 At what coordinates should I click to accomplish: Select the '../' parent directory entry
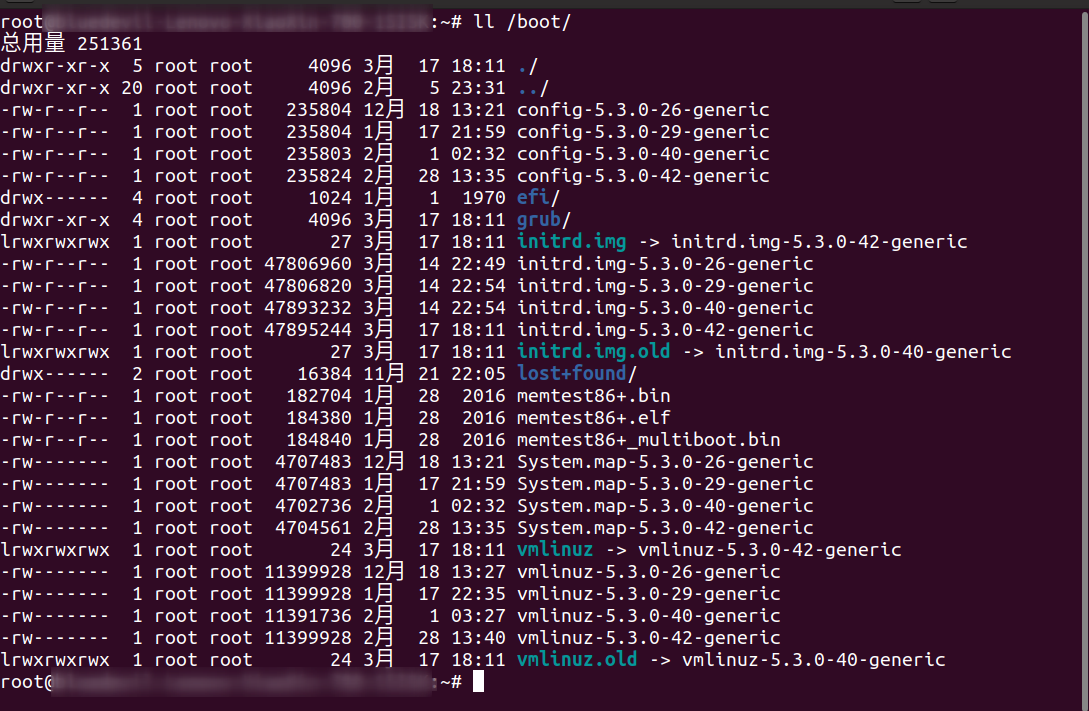[x=533, y=88]
